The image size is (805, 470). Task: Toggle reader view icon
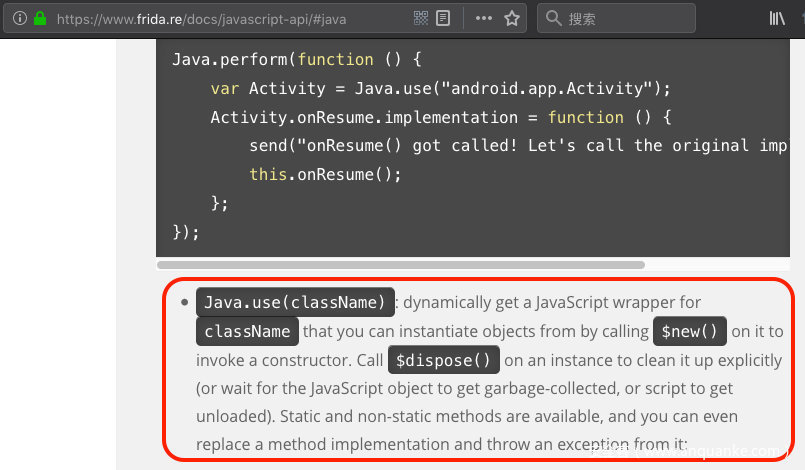pyautogui.click(x=443, y=18)
